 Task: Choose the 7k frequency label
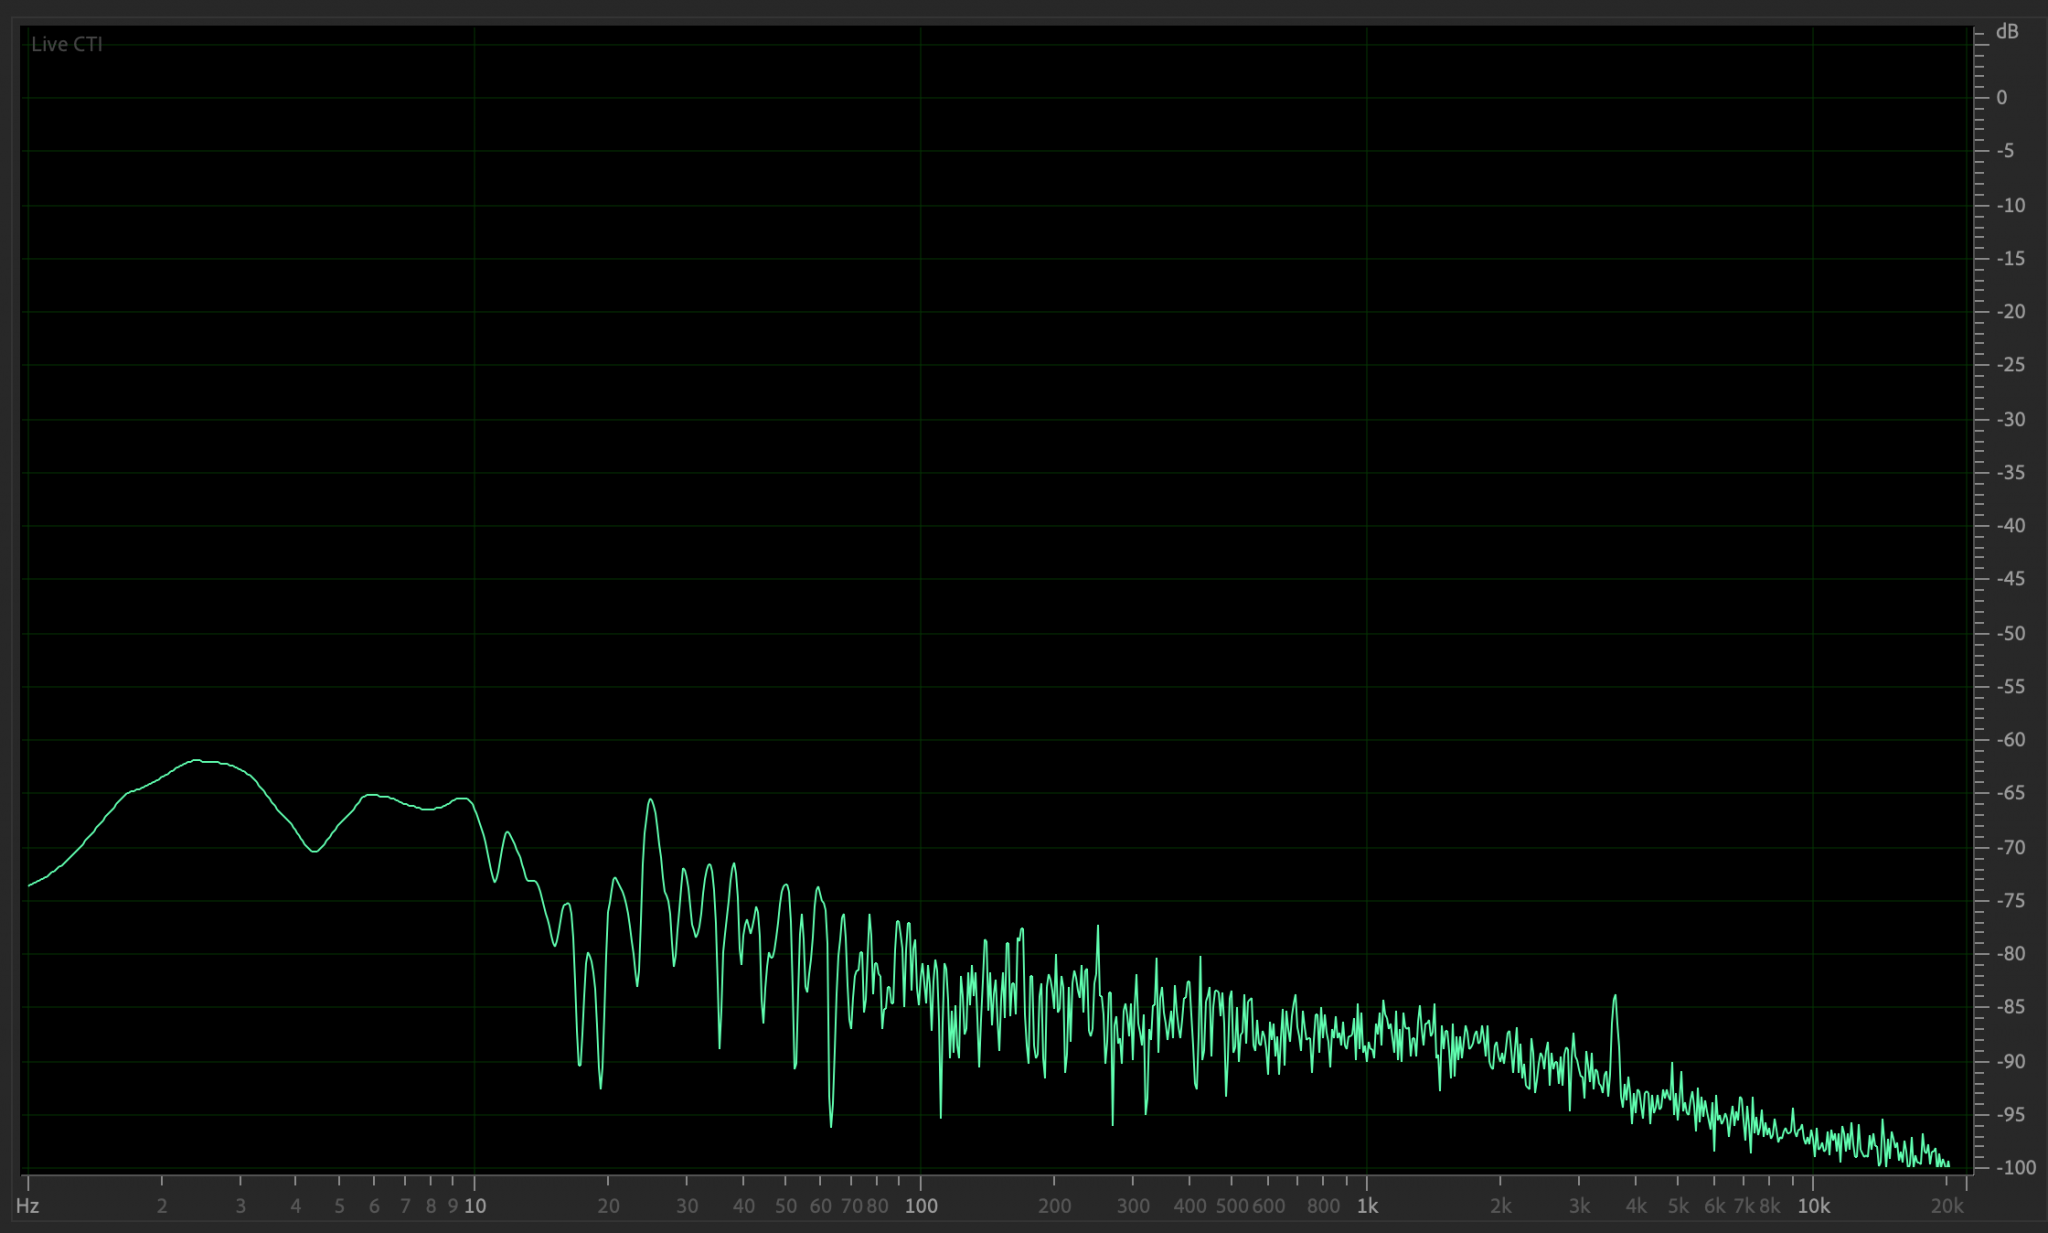(x=1744, y=1206)
